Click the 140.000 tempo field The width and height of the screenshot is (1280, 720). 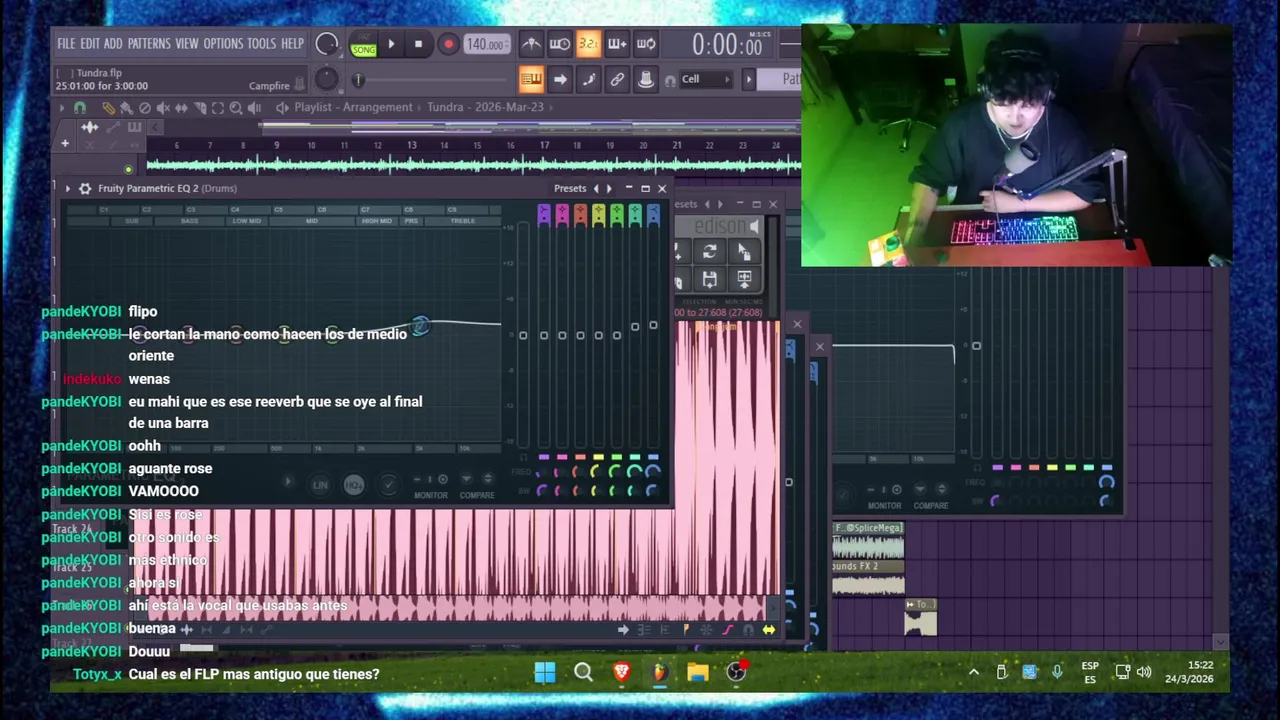[x=486, y=44]
